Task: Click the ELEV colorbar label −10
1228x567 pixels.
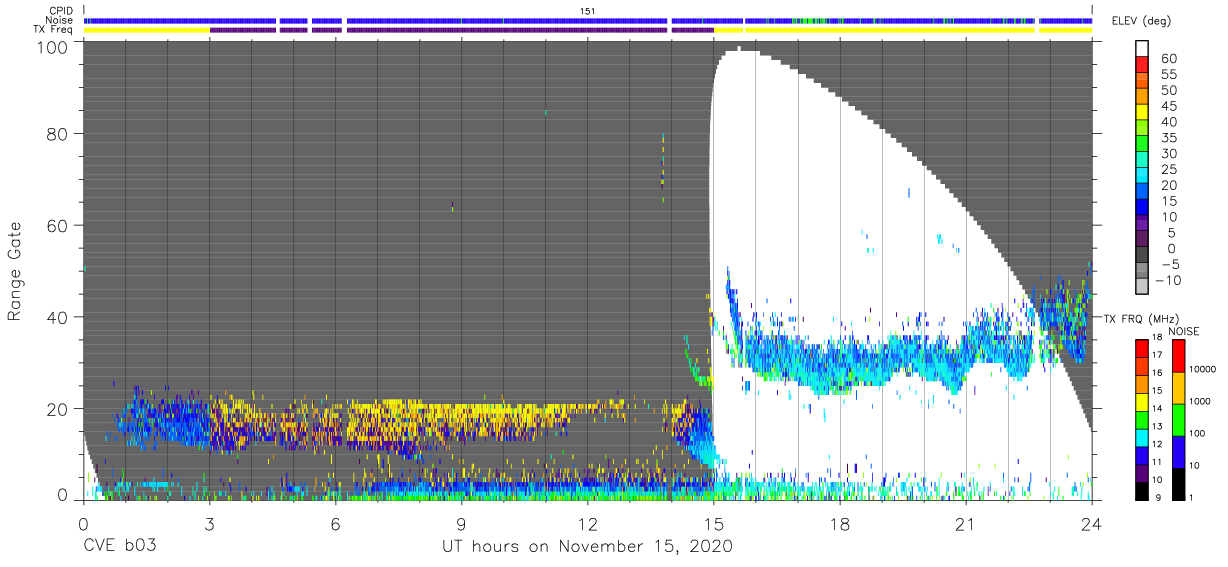Action: [x=1166, y=280]
